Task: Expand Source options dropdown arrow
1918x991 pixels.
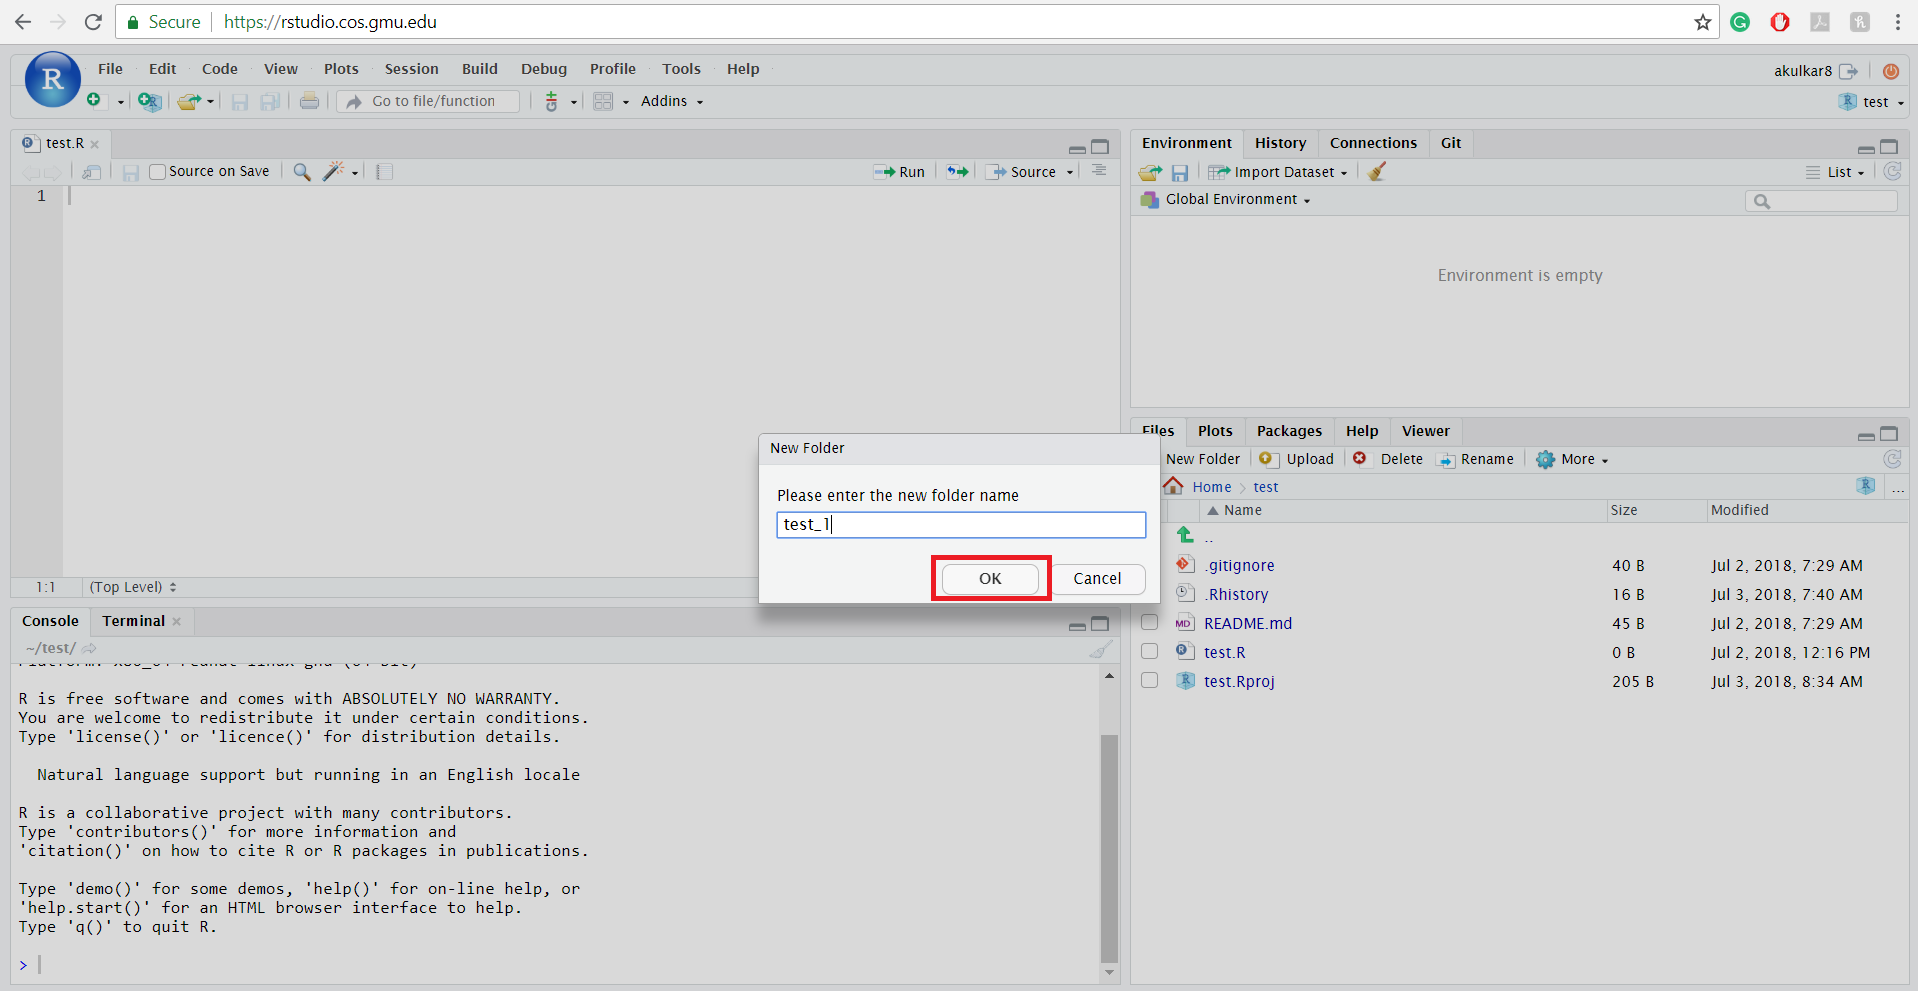Action: pos(1070,173)
